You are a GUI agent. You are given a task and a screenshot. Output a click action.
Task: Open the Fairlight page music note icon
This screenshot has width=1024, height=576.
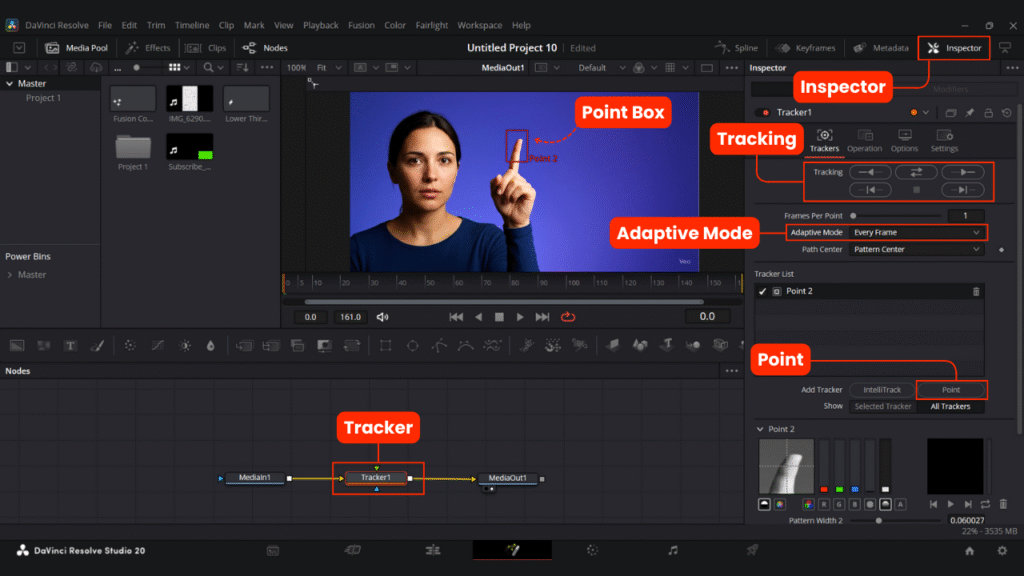coord(673,550)
